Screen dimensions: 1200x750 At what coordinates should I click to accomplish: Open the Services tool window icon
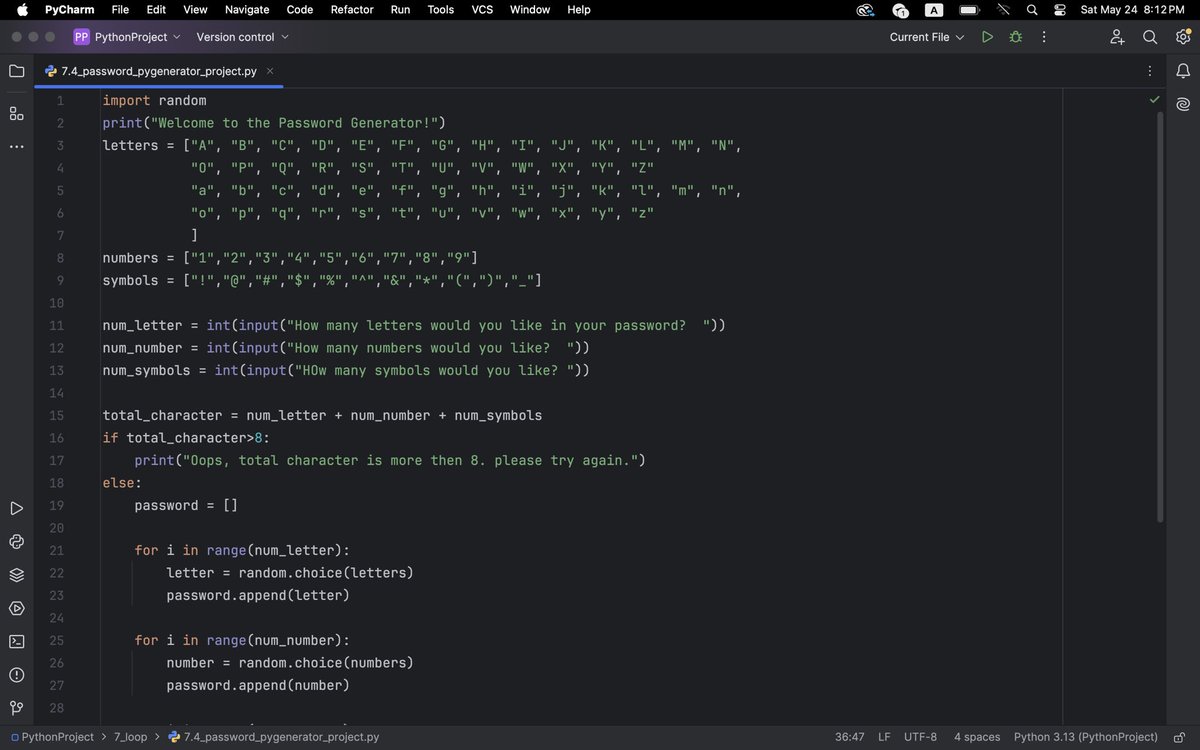point(16,608)
